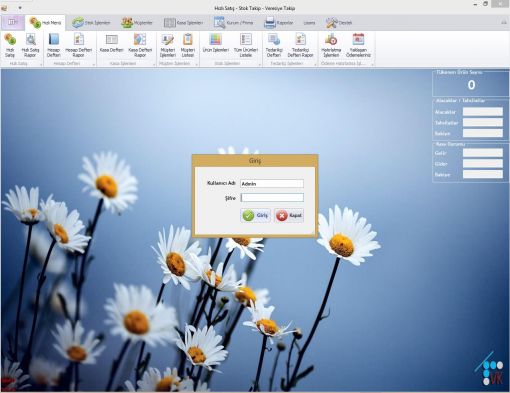Click the Tahsilatlar value field
This screenshot has height=393, width=510.
483,122
